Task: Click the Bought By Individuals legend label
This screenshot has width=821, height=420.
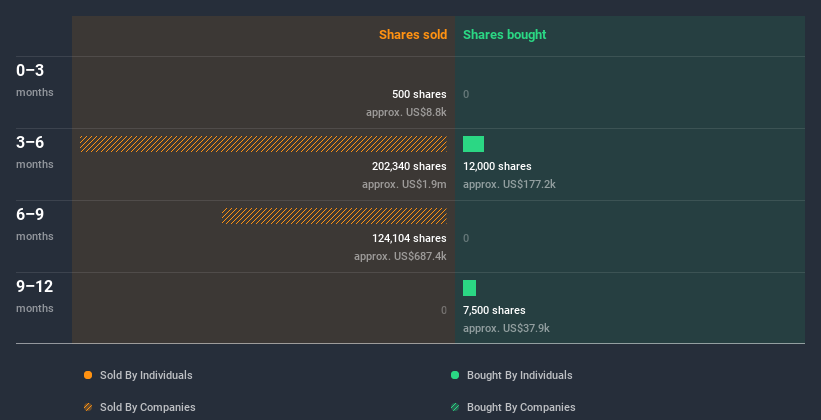Action: coord(519,375)
